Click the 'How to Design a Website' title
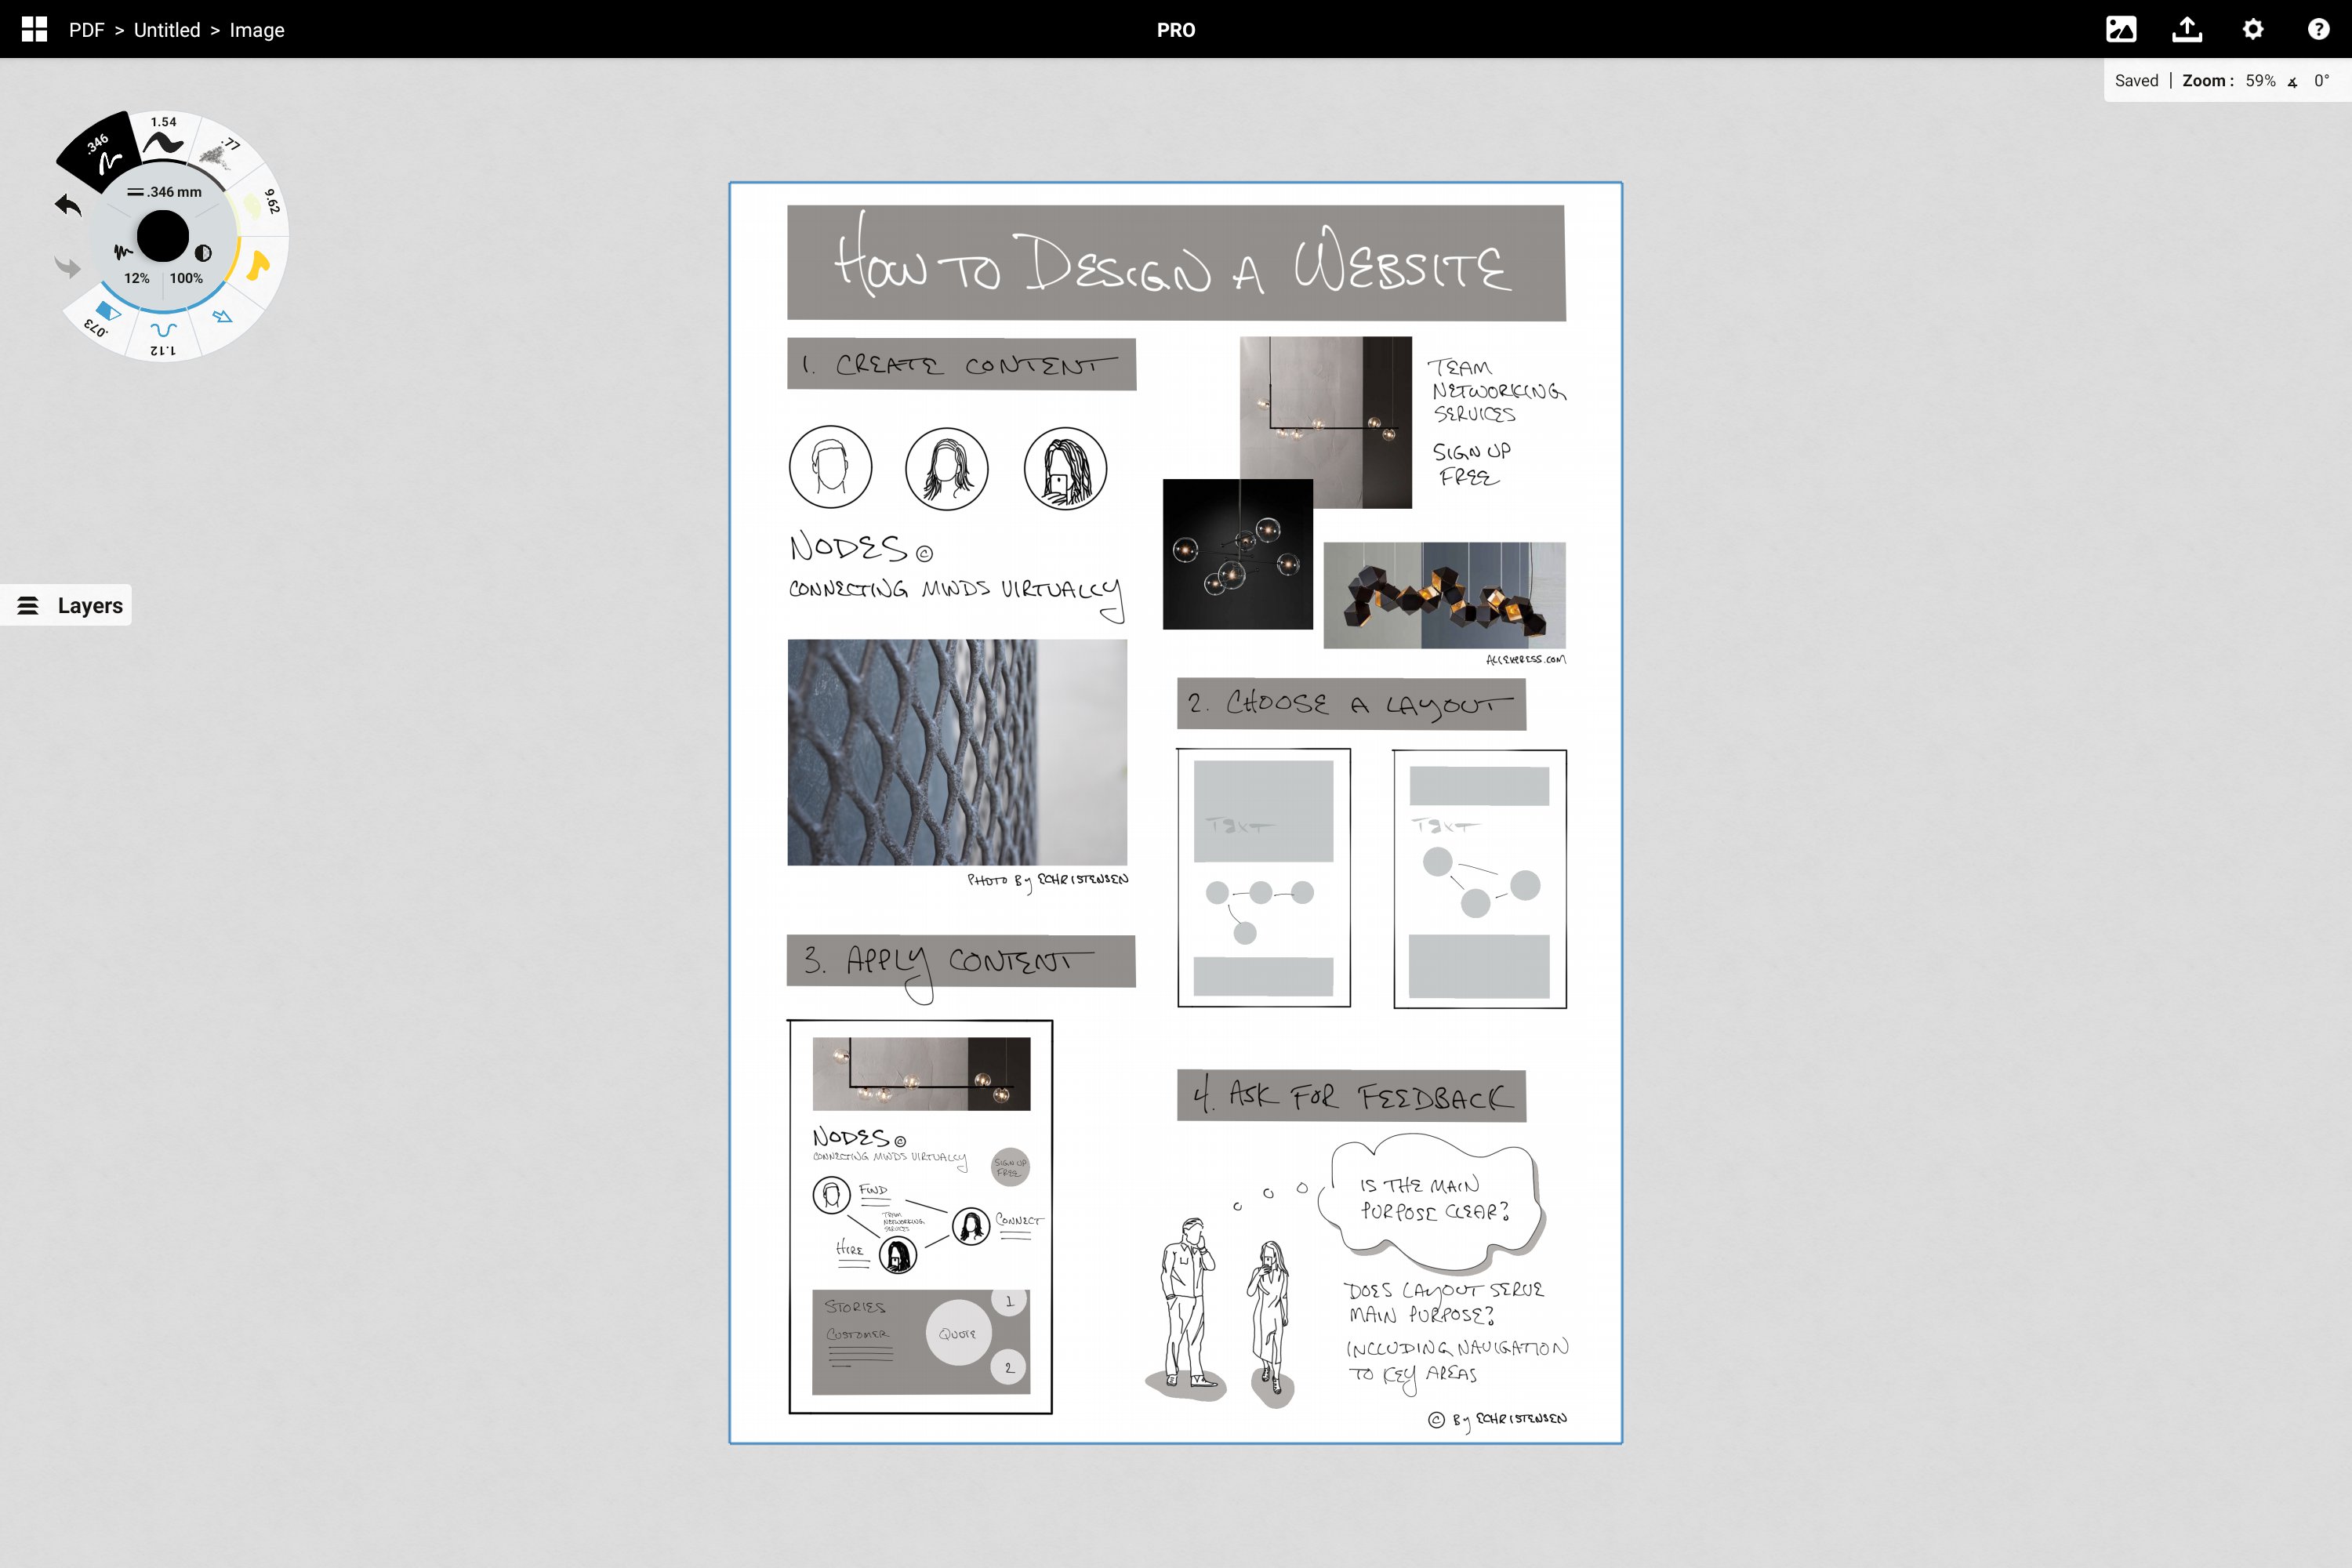Viewport: 2352px width, 1568px height. click(1176, 263)
